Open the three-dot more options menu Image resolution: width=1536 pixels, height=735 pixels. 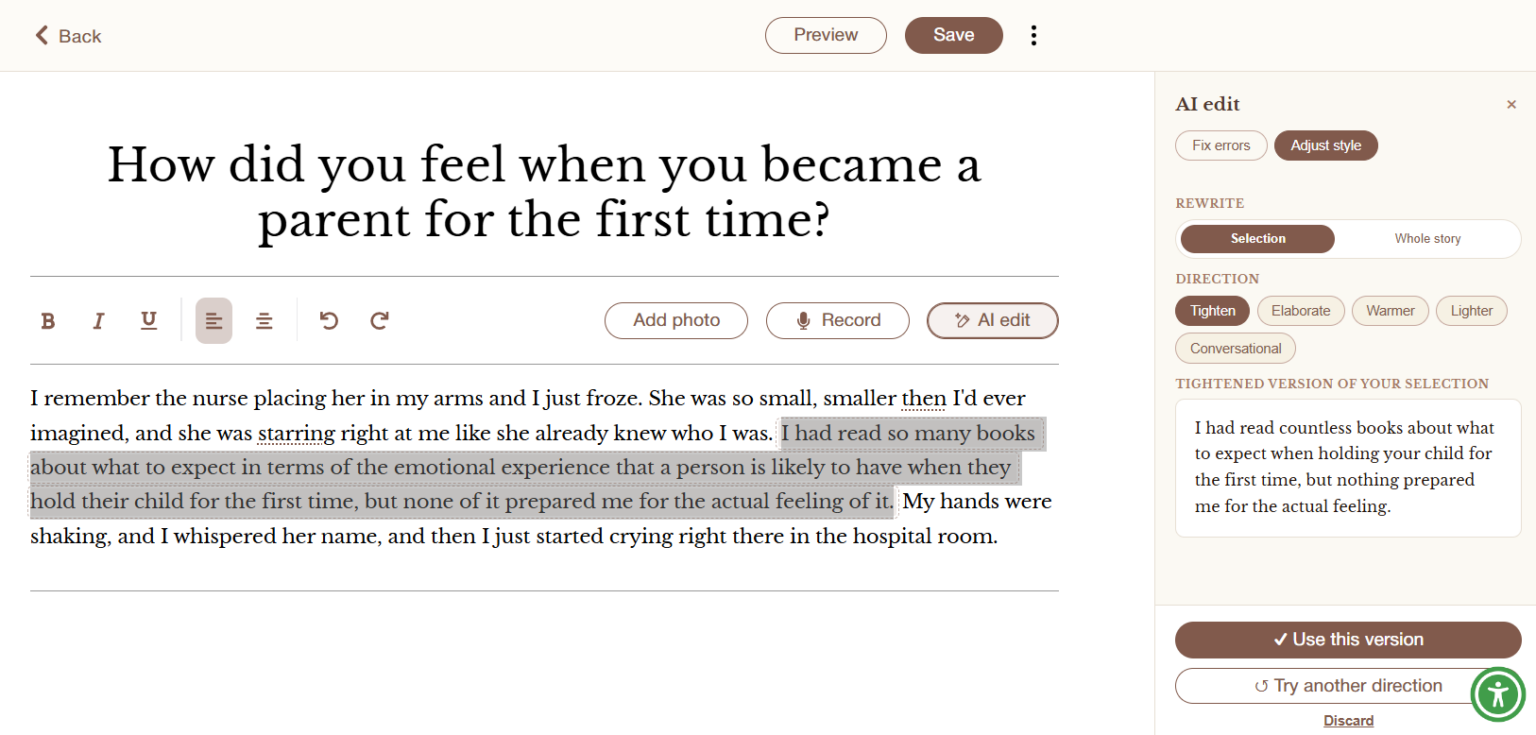point(1033,35)
